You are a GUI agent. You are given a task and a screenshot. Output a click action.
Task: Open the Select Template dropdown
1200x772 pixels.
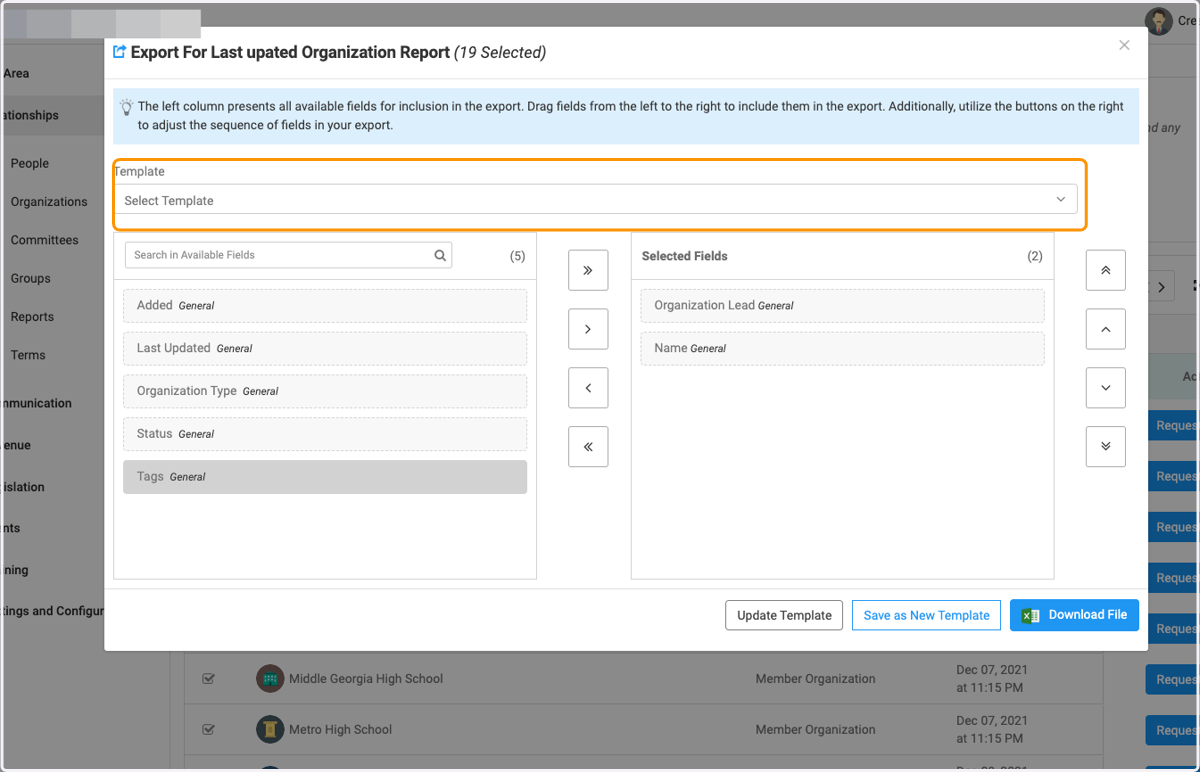tap(595, 200)
